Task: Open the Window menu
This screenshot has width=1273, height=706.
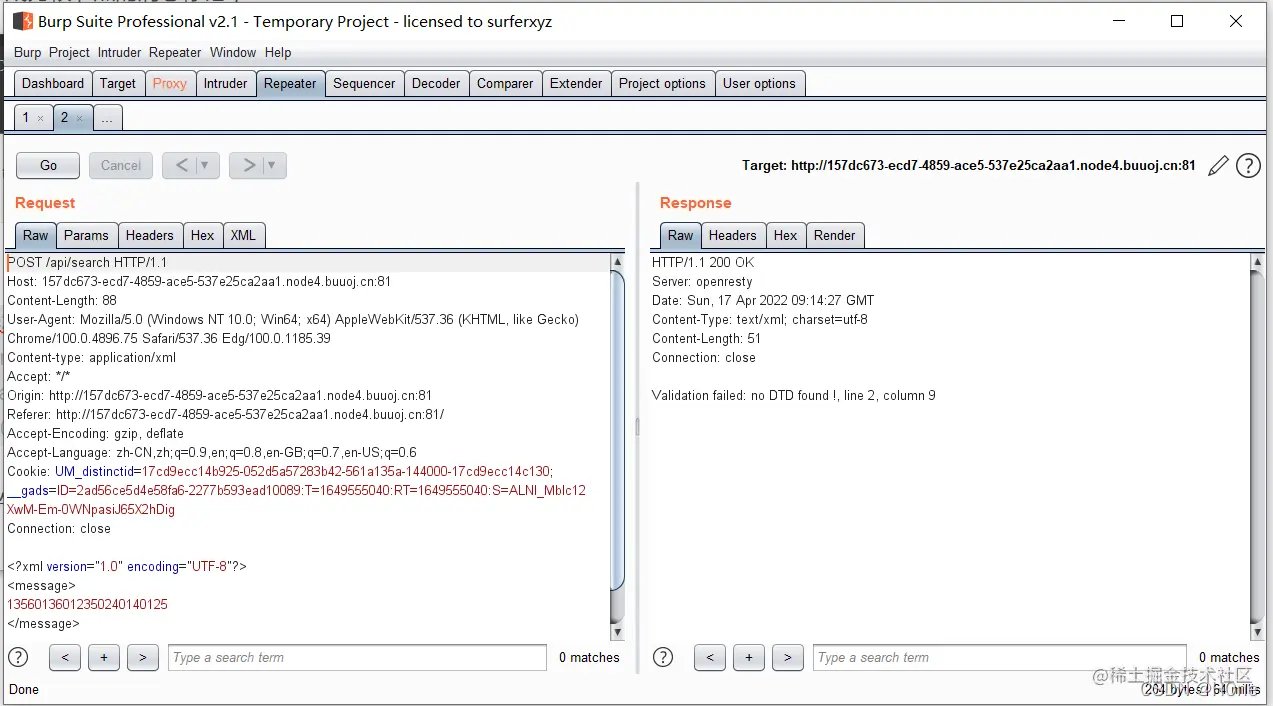Action: (x=233, y=52)
